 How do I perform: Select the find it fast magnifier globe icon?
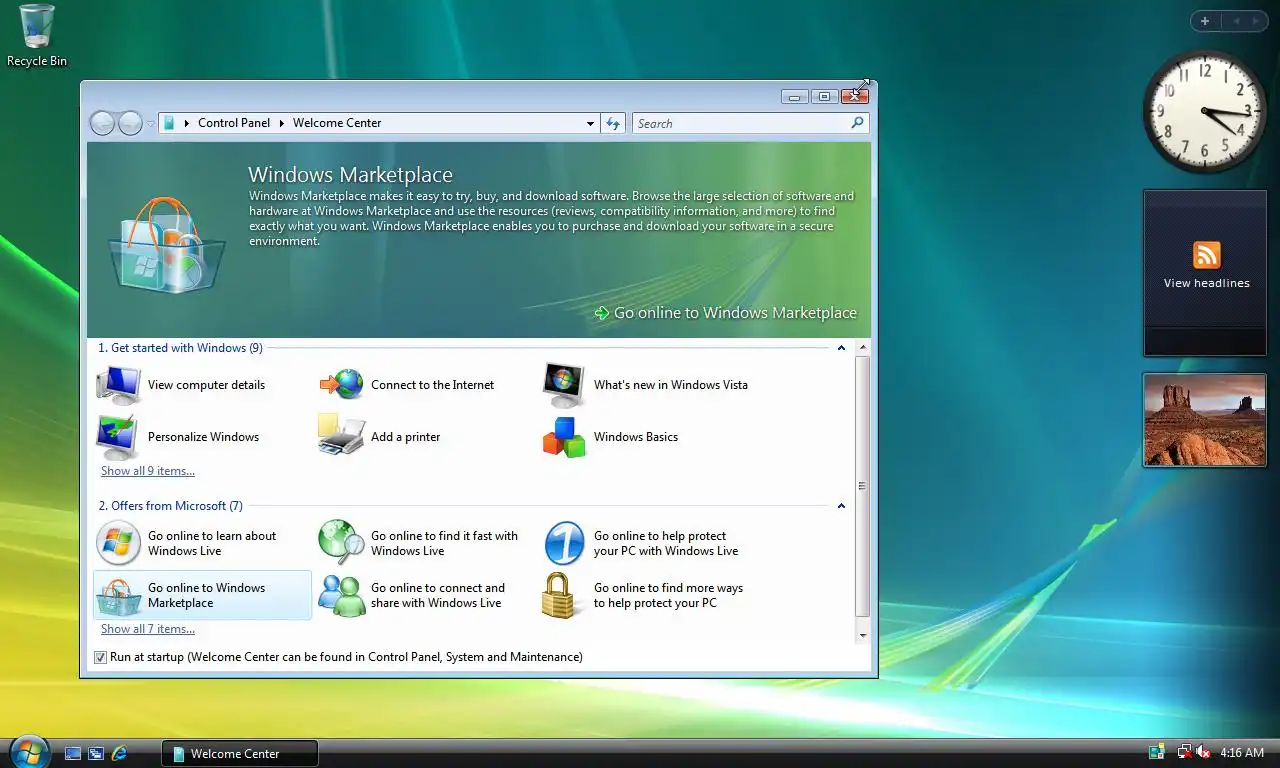tap(342, 543)
